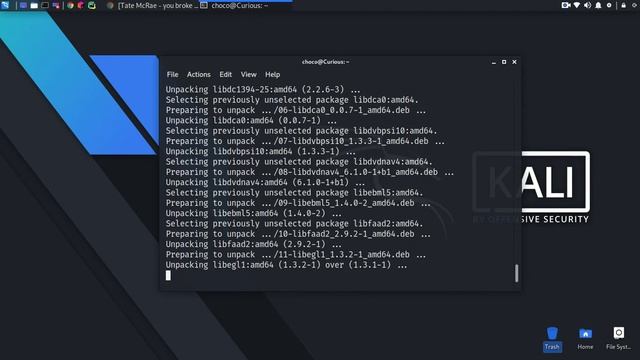Viewport: 640px width, 360px height.
Task: Close the terminal window
Action: coord(514,62)
